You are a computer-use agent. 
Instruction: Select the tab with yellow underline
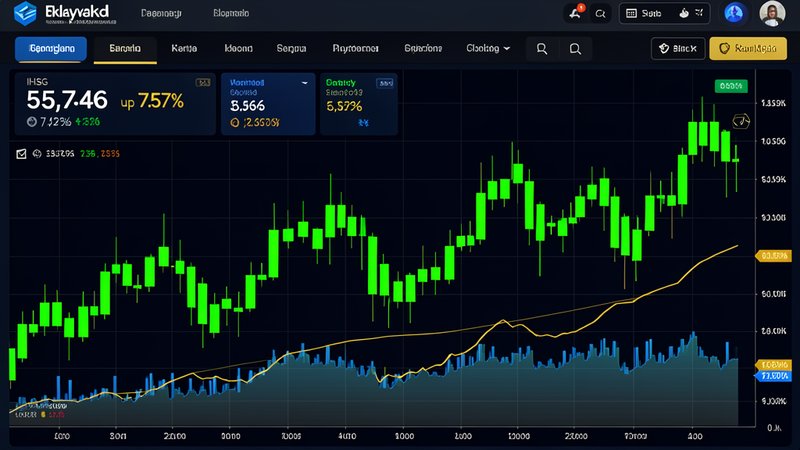coord(125,49)
